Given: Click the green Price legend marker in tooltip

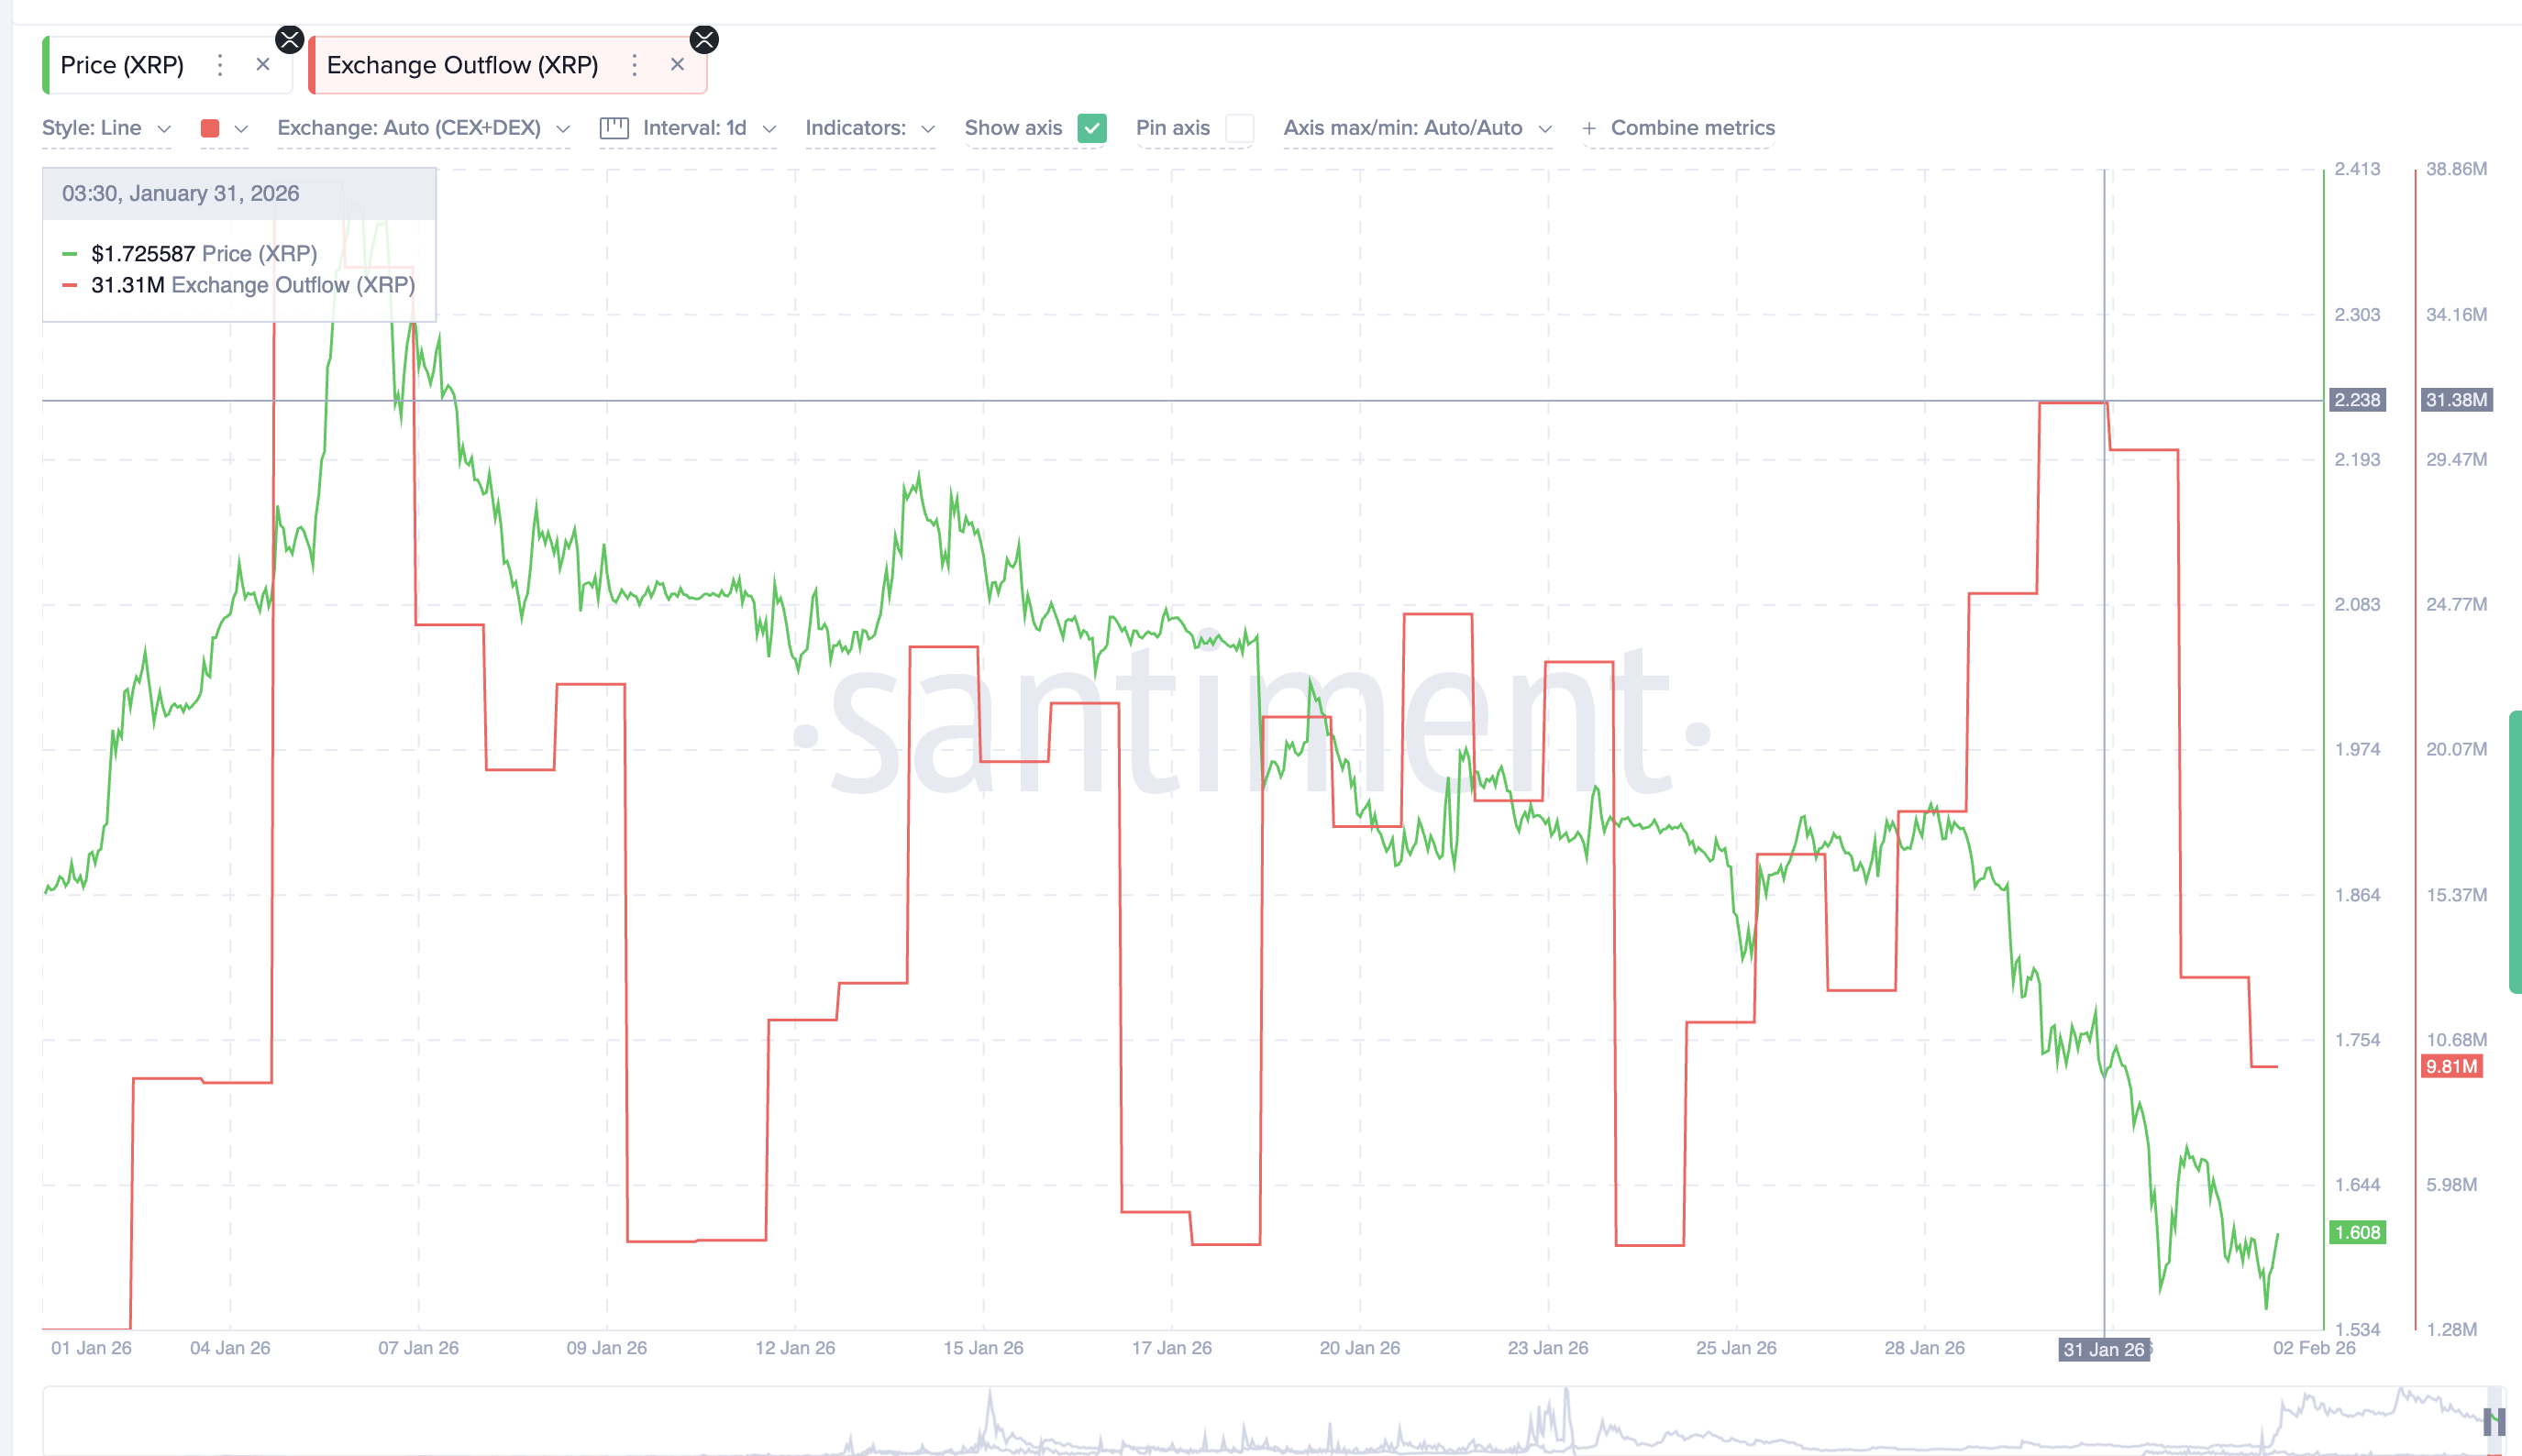Looking at the screenshot, I should coord(71,253).
